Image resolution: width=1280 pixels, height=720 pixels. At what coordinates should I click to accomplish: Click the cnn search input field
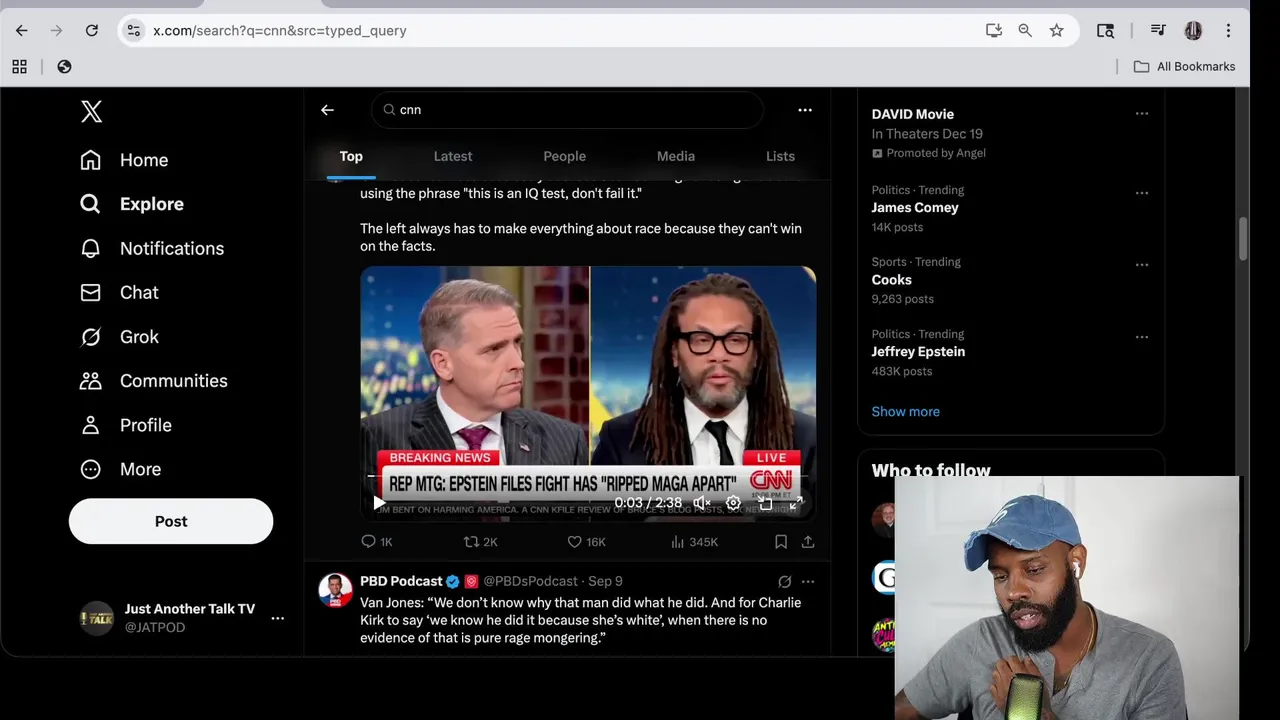(568, 110)
